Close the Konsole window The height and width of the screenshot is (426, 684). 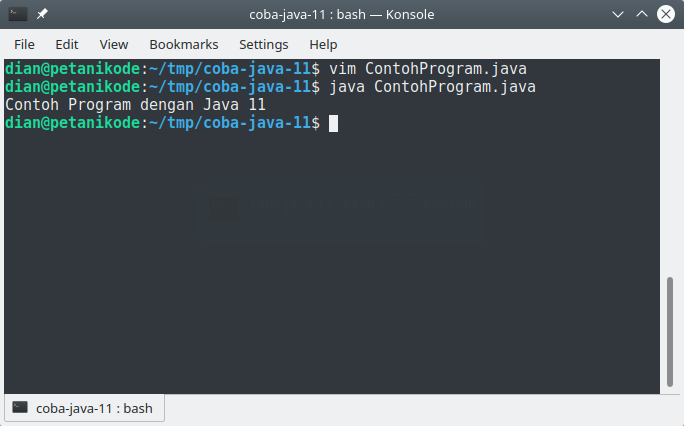tap(666, 14)
